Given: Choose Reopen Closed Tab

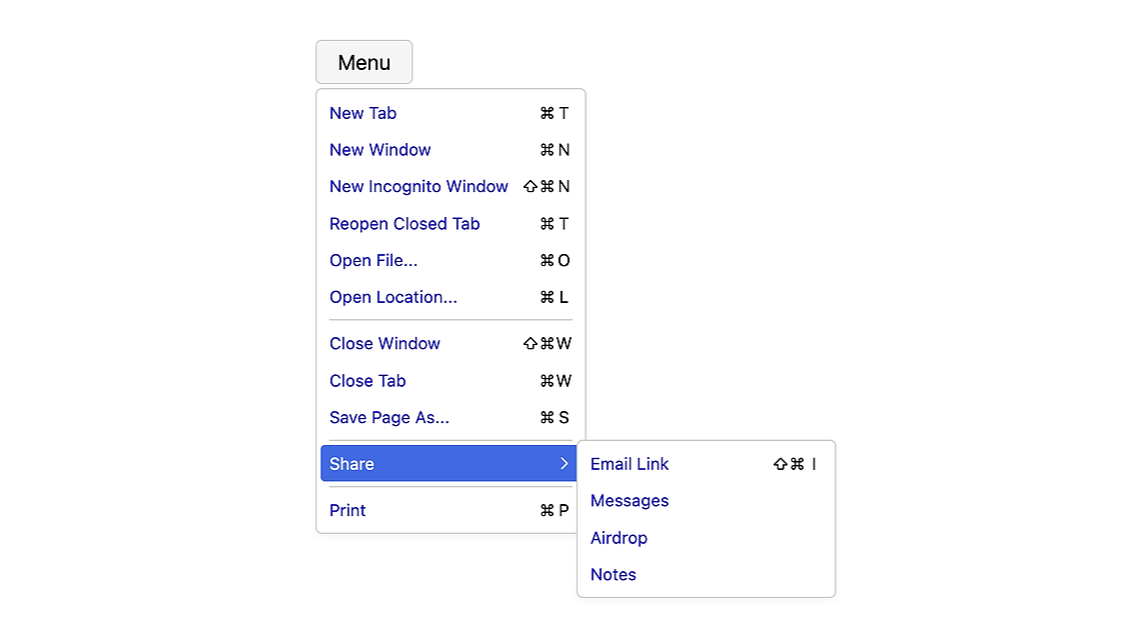Looking at the screenshot, I should (x=404, y=223).
